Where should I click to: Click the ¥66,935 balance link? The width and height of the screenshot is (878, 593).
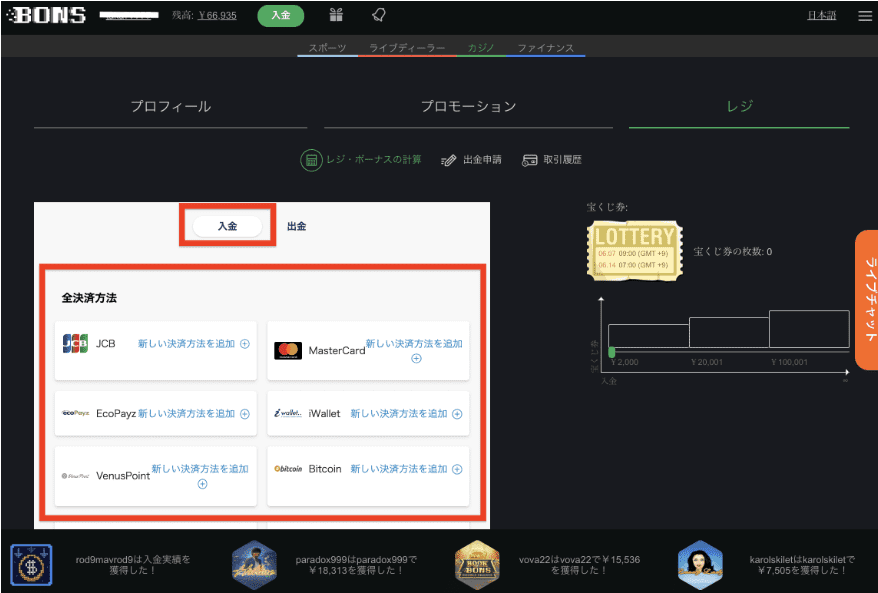(x=217, y=16)
